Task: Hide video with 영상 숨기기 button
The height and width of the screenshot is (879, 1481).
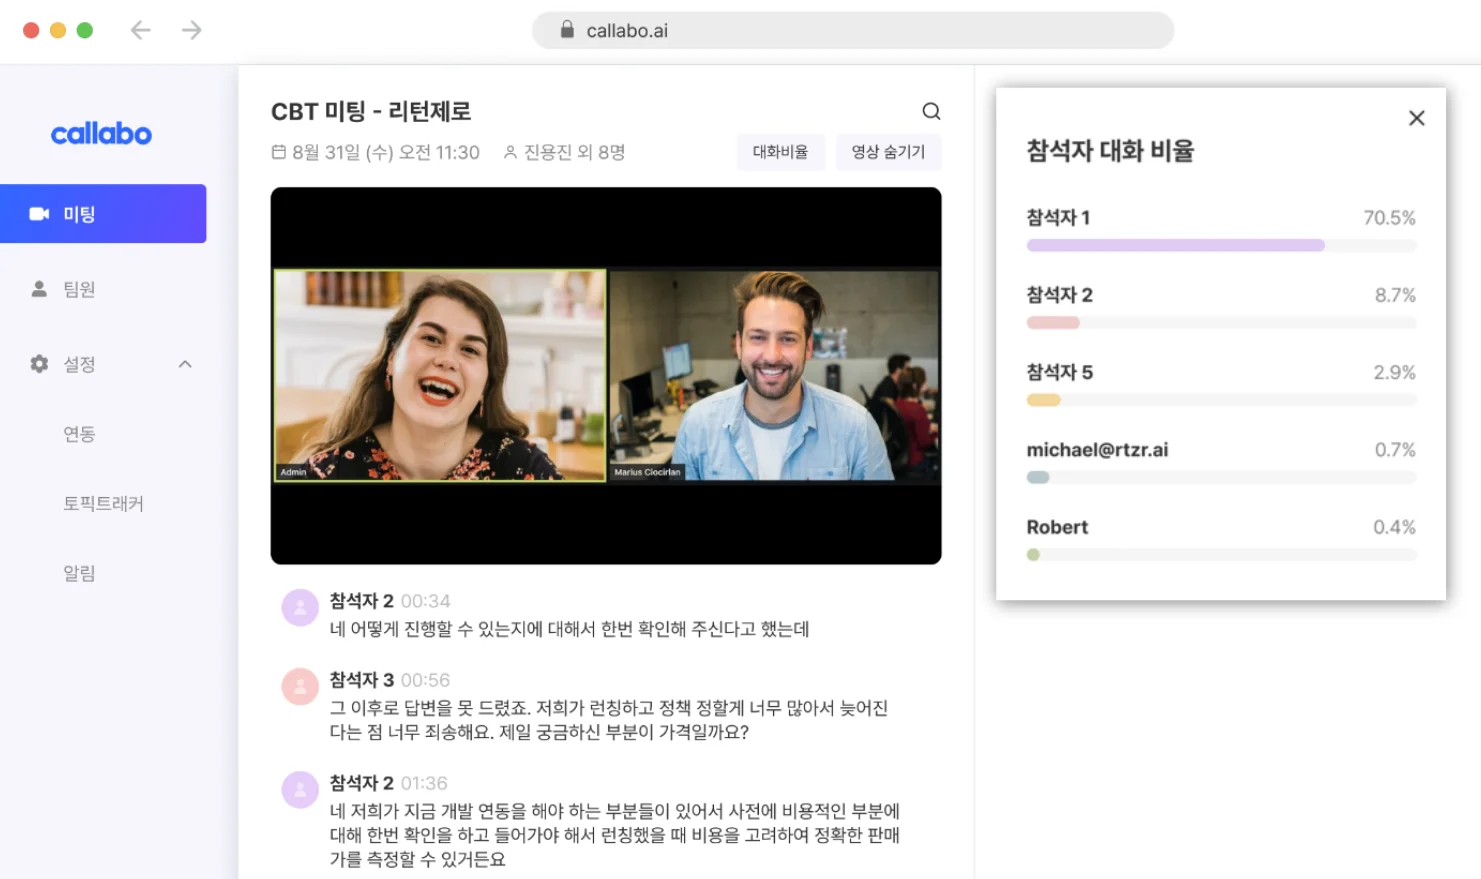Action: click(888, 152)
